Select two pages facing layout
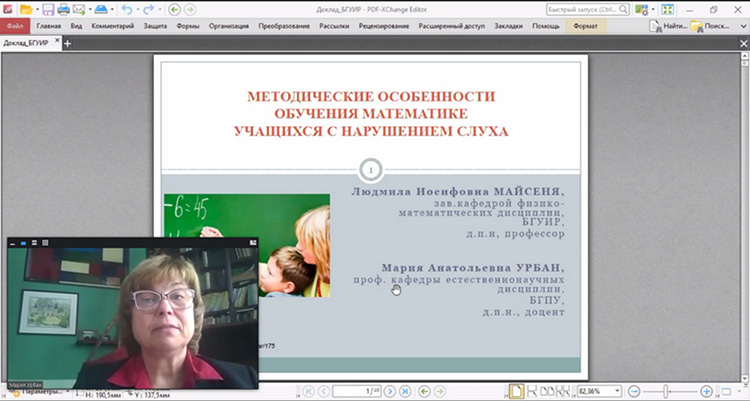 click(x=547, y=391)
